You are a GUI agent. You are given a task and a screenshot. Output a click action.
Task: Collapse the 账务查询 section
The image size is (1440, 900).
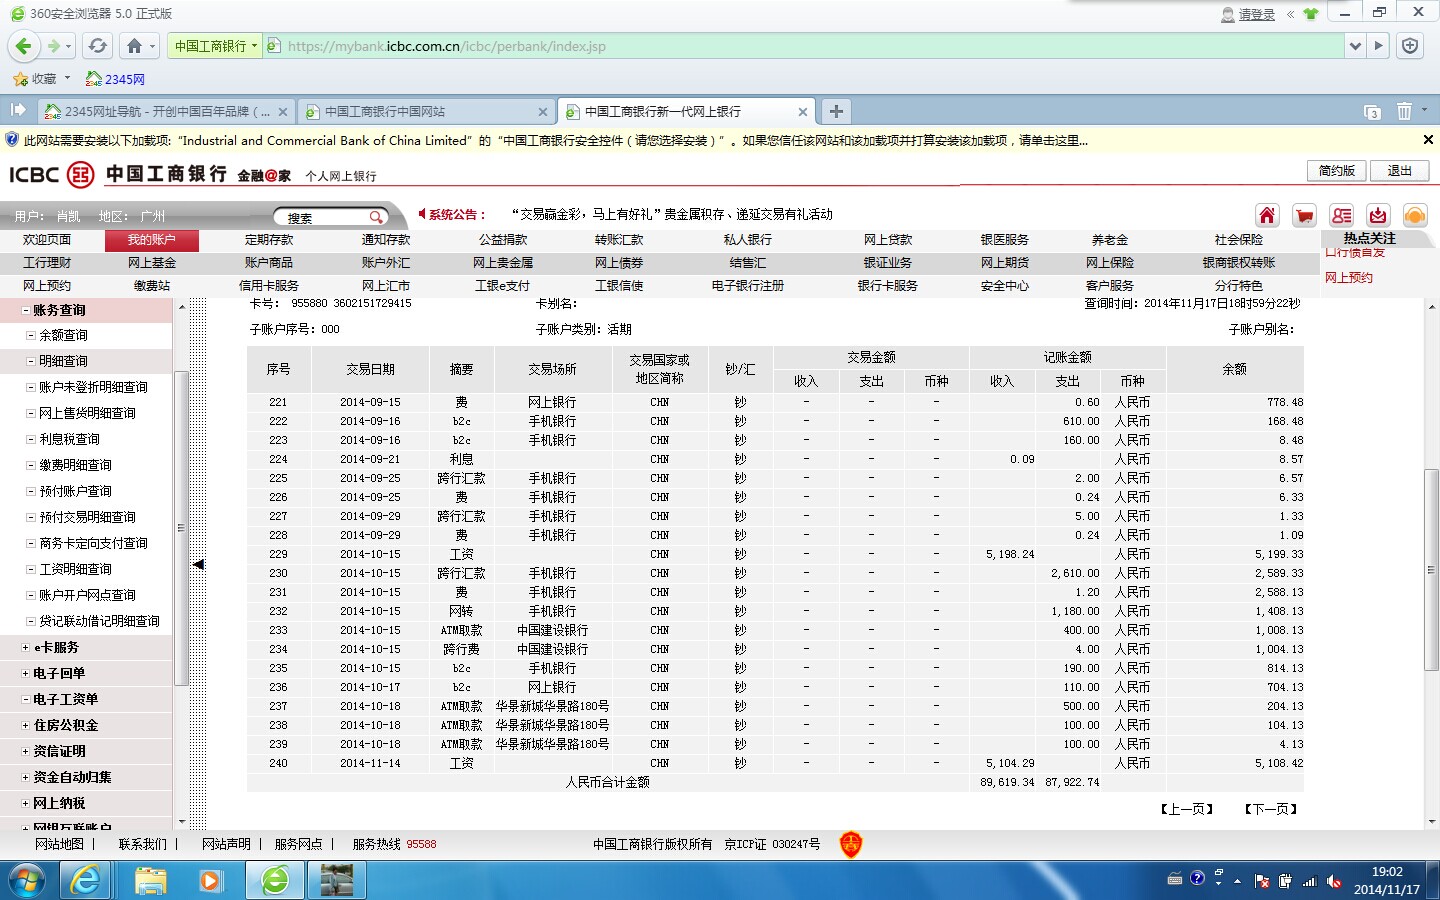coord(26,311)
